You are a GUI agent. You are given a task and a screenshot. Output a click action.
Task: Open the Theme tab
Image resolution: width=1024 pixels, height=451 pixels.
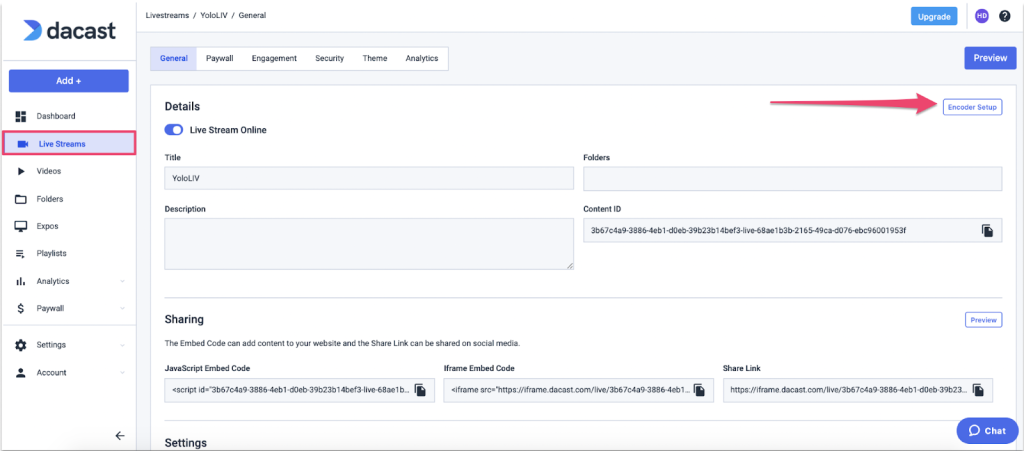(375, 58)
